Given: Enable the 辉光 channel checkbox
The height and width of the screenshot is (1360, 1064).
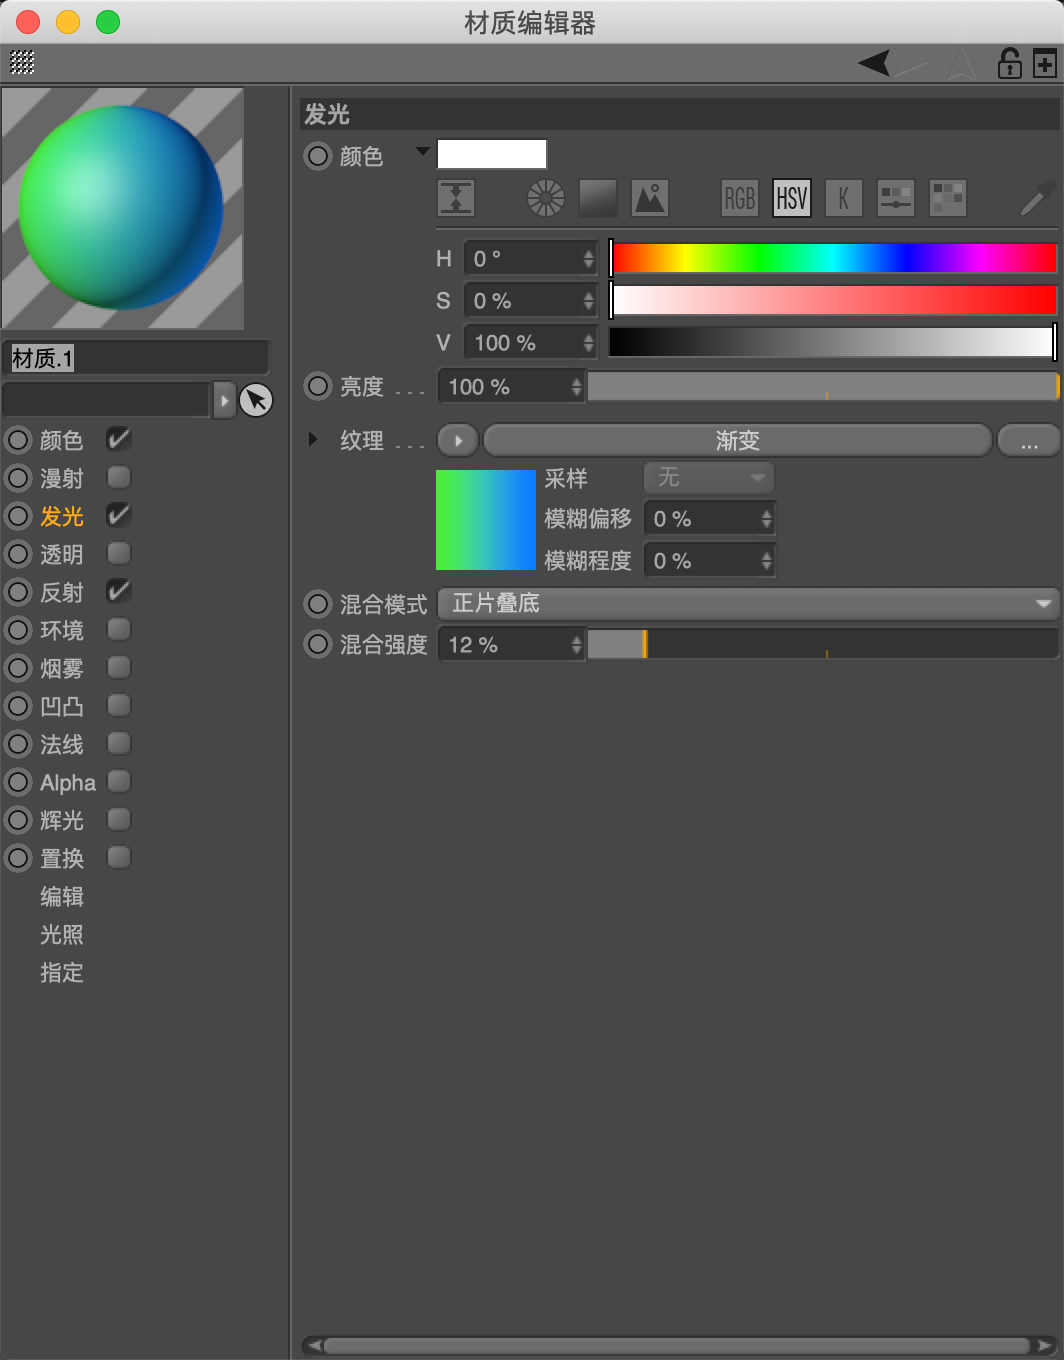Looking at the screenshot, I should [119, 820].
